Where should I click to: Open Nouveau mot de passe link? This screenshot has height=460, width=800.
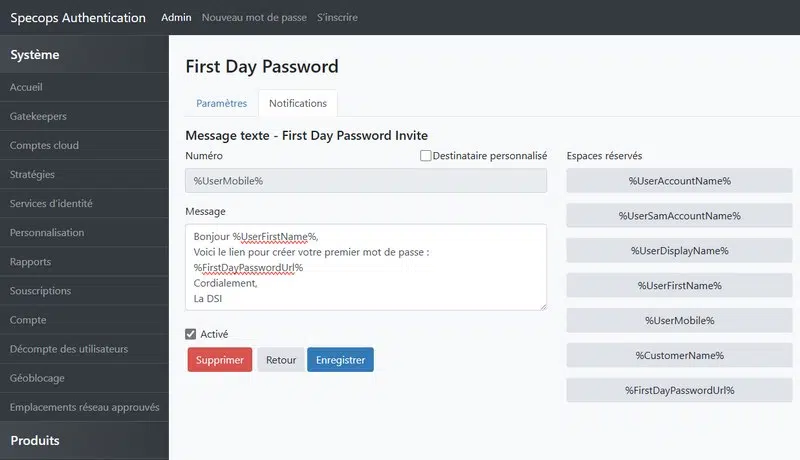click(254, 18)
